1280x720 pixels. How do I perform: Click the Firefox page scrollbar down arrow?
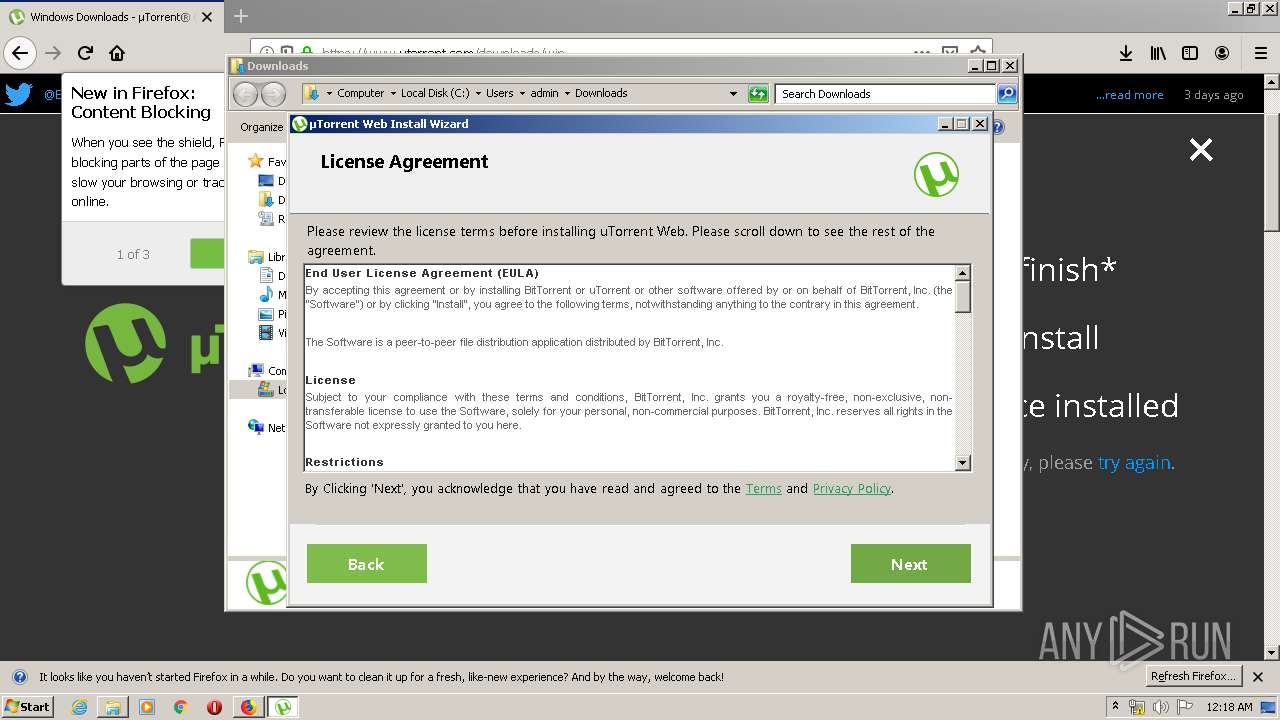1272,653
